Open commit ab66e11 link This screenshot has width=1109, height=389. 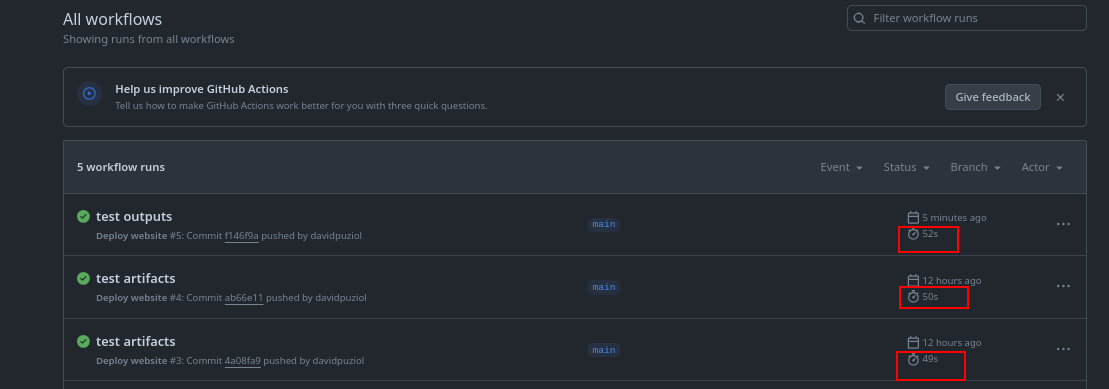tap(244, 298)
